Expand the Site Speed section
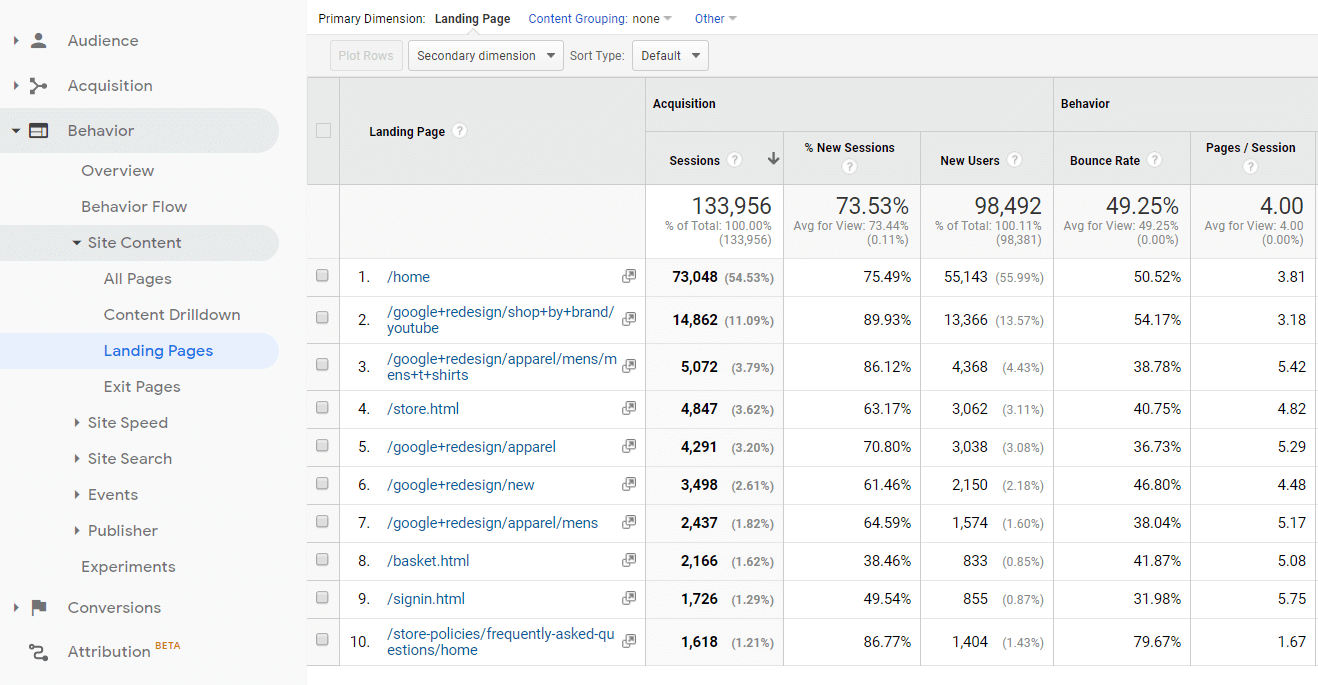This screenshot has height=685, width=1318. tap(127, 423)
